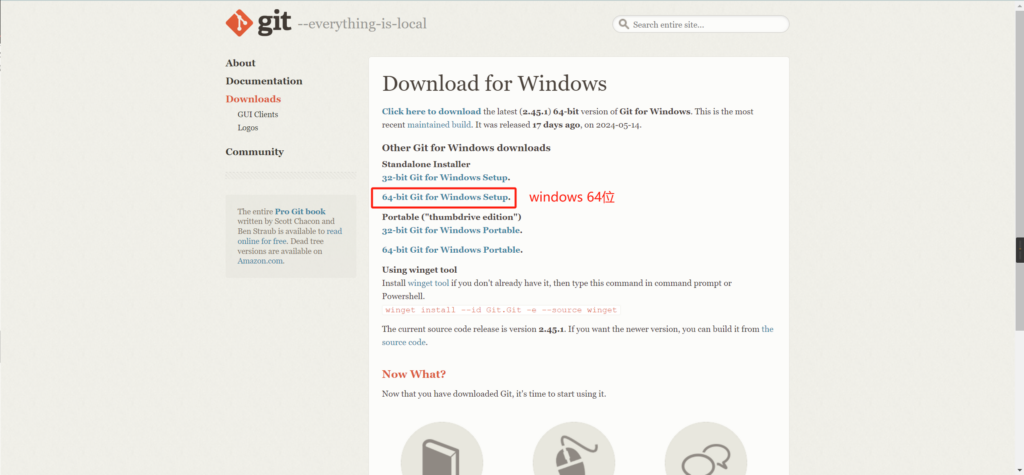The height and width of the screenshot is (475, 1024).
Task: Open the Community section
Action: (255, 152)
